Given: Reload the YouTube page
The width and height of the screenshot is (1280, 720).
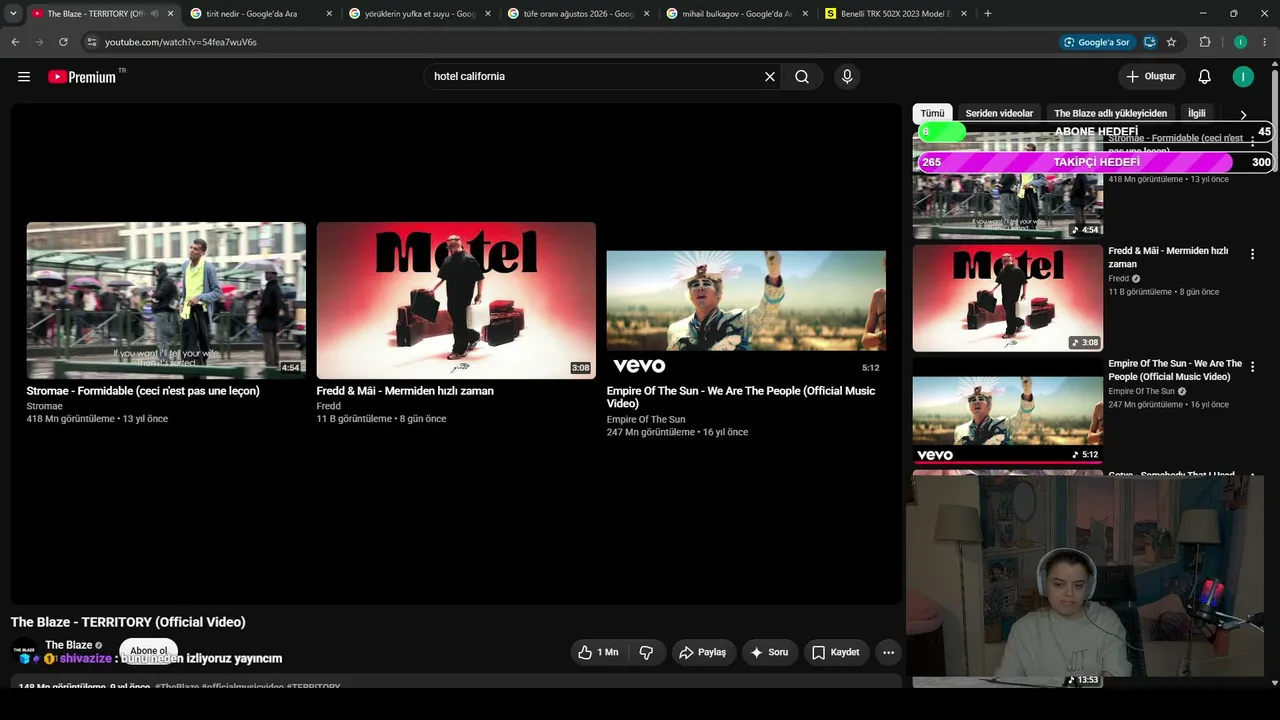Looking at the screenshot, I should coord(63,42).
